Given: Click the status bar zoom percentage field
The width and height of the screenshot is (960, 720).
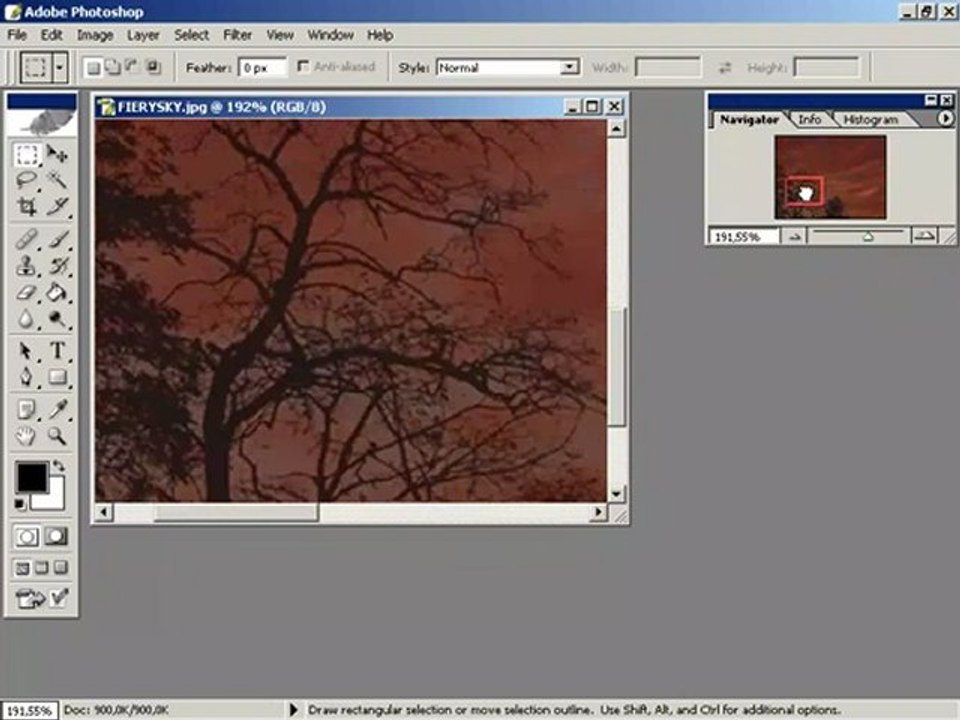Looking at the screenshot, I should point(29,711).
